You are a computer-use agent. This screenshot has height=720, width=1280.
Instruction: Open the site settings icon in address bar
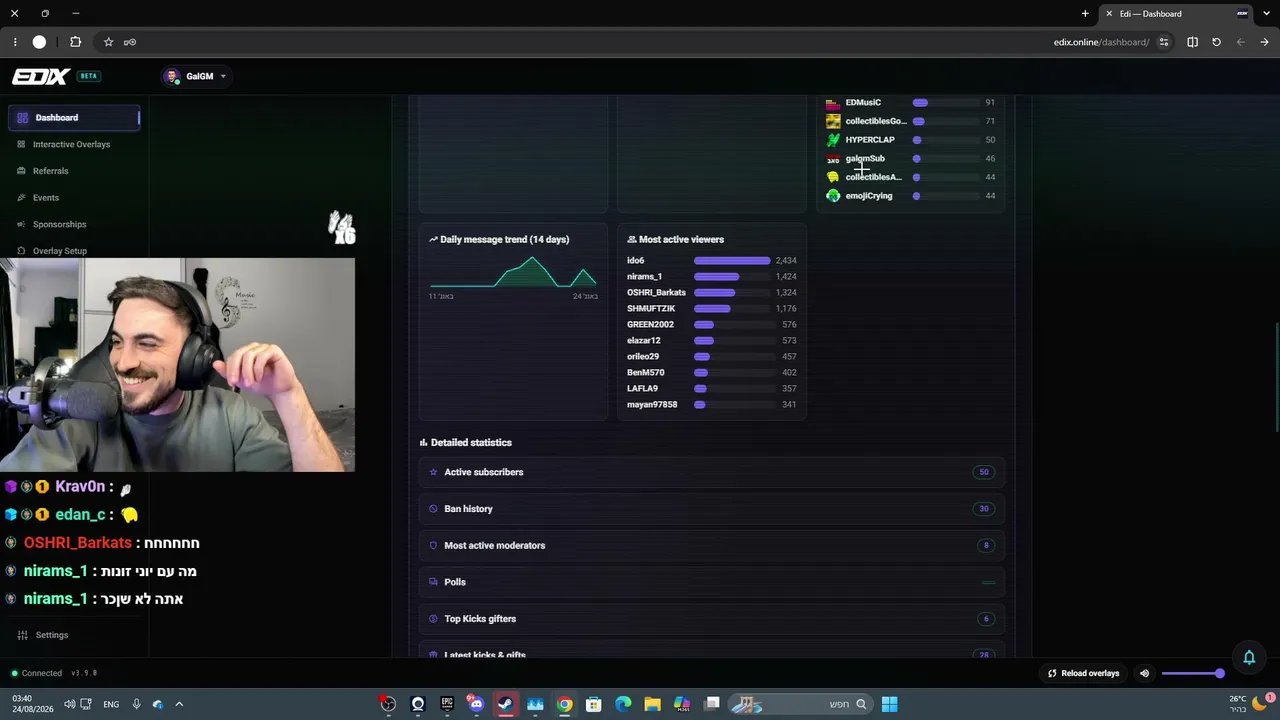pos(1163,42)
